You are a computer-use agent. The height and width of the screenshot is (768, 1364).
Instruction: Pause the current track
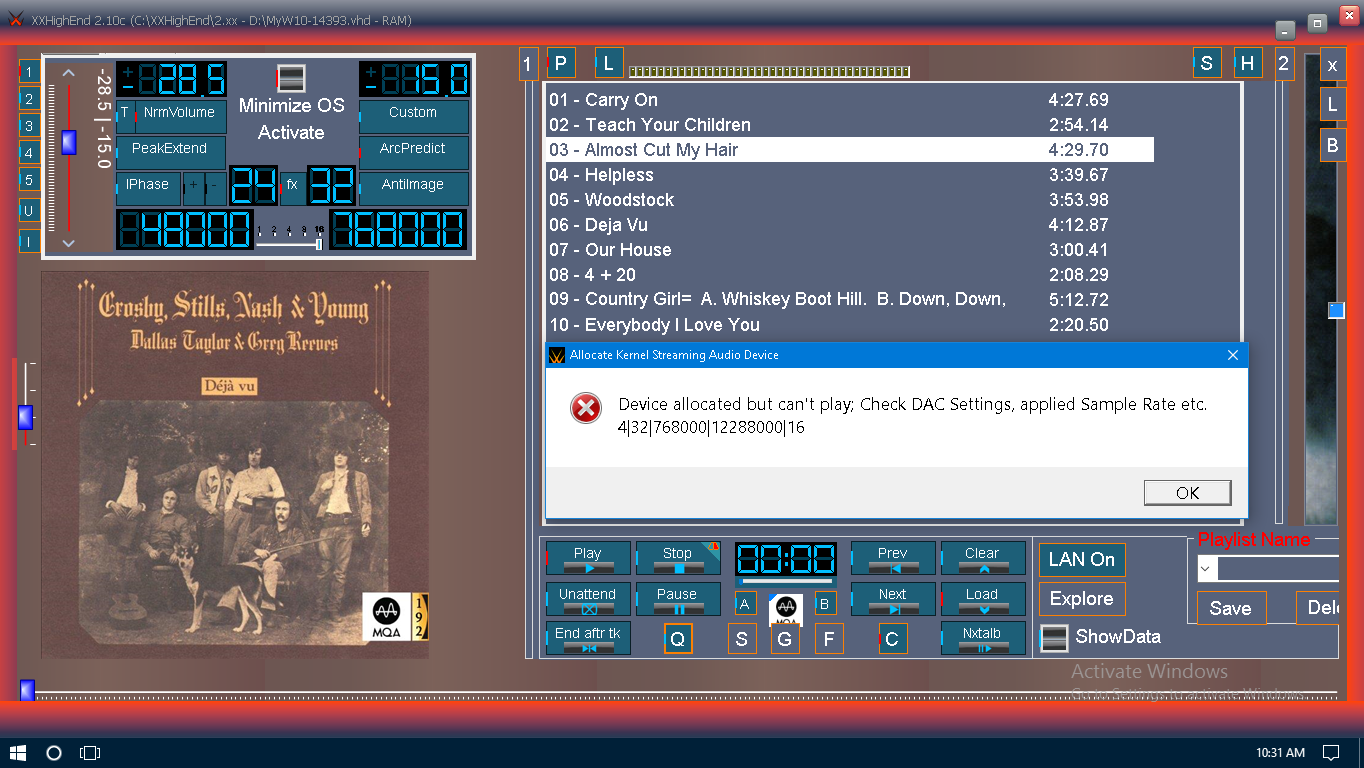pyautogui.click(x=678, y=599)
